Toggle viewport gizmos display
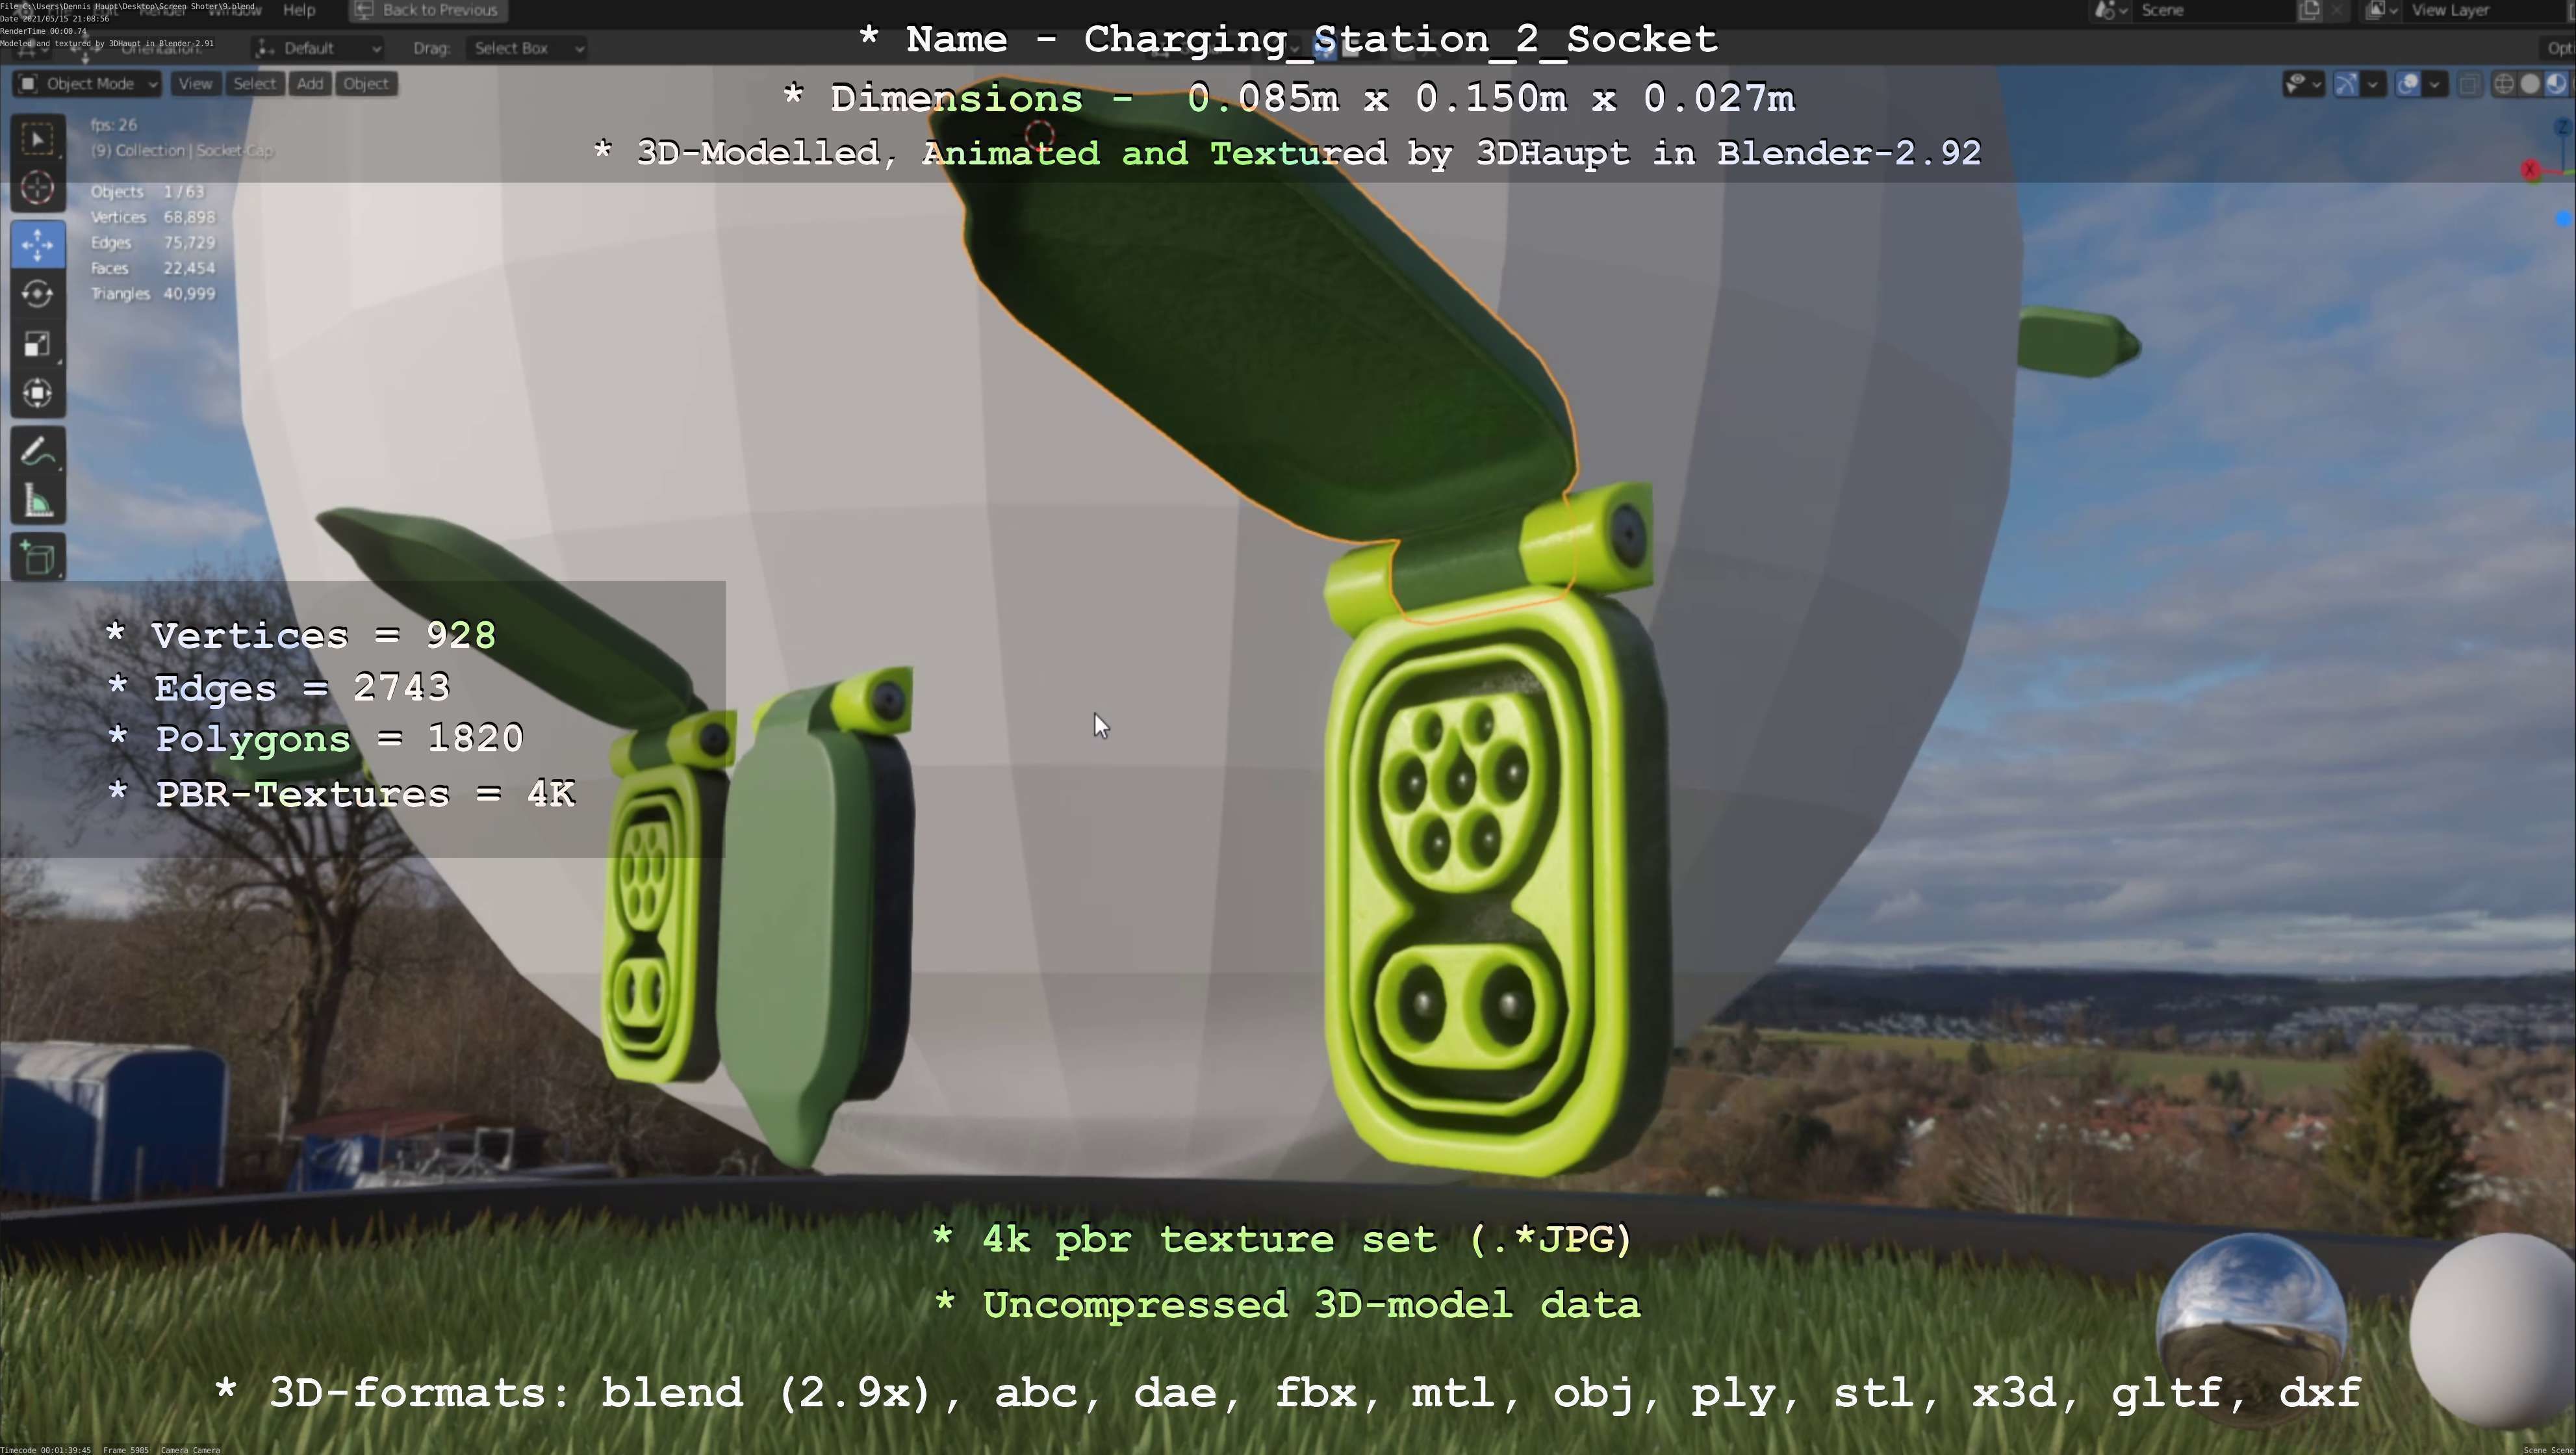 pos(2346,84)
